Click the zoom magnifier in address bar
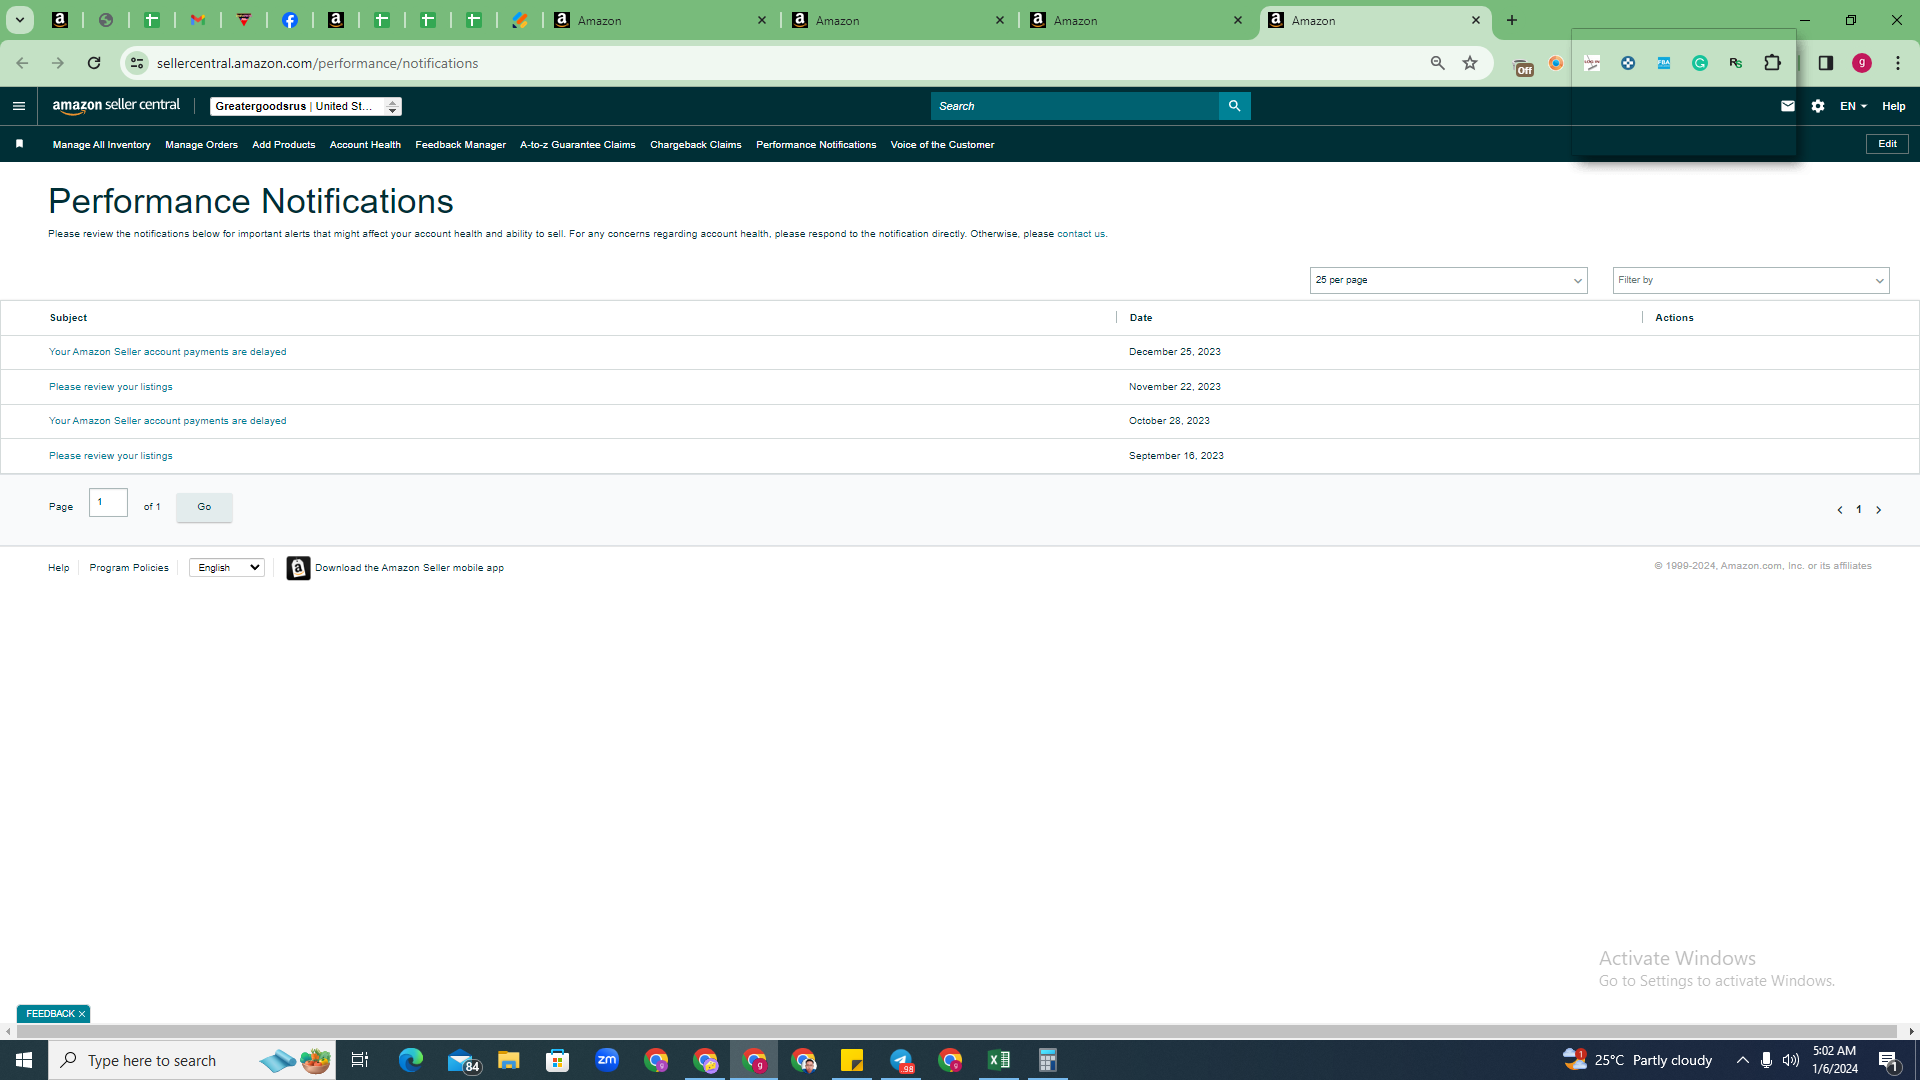This screenshot has width=1920, height=1080. point(1437,63)
